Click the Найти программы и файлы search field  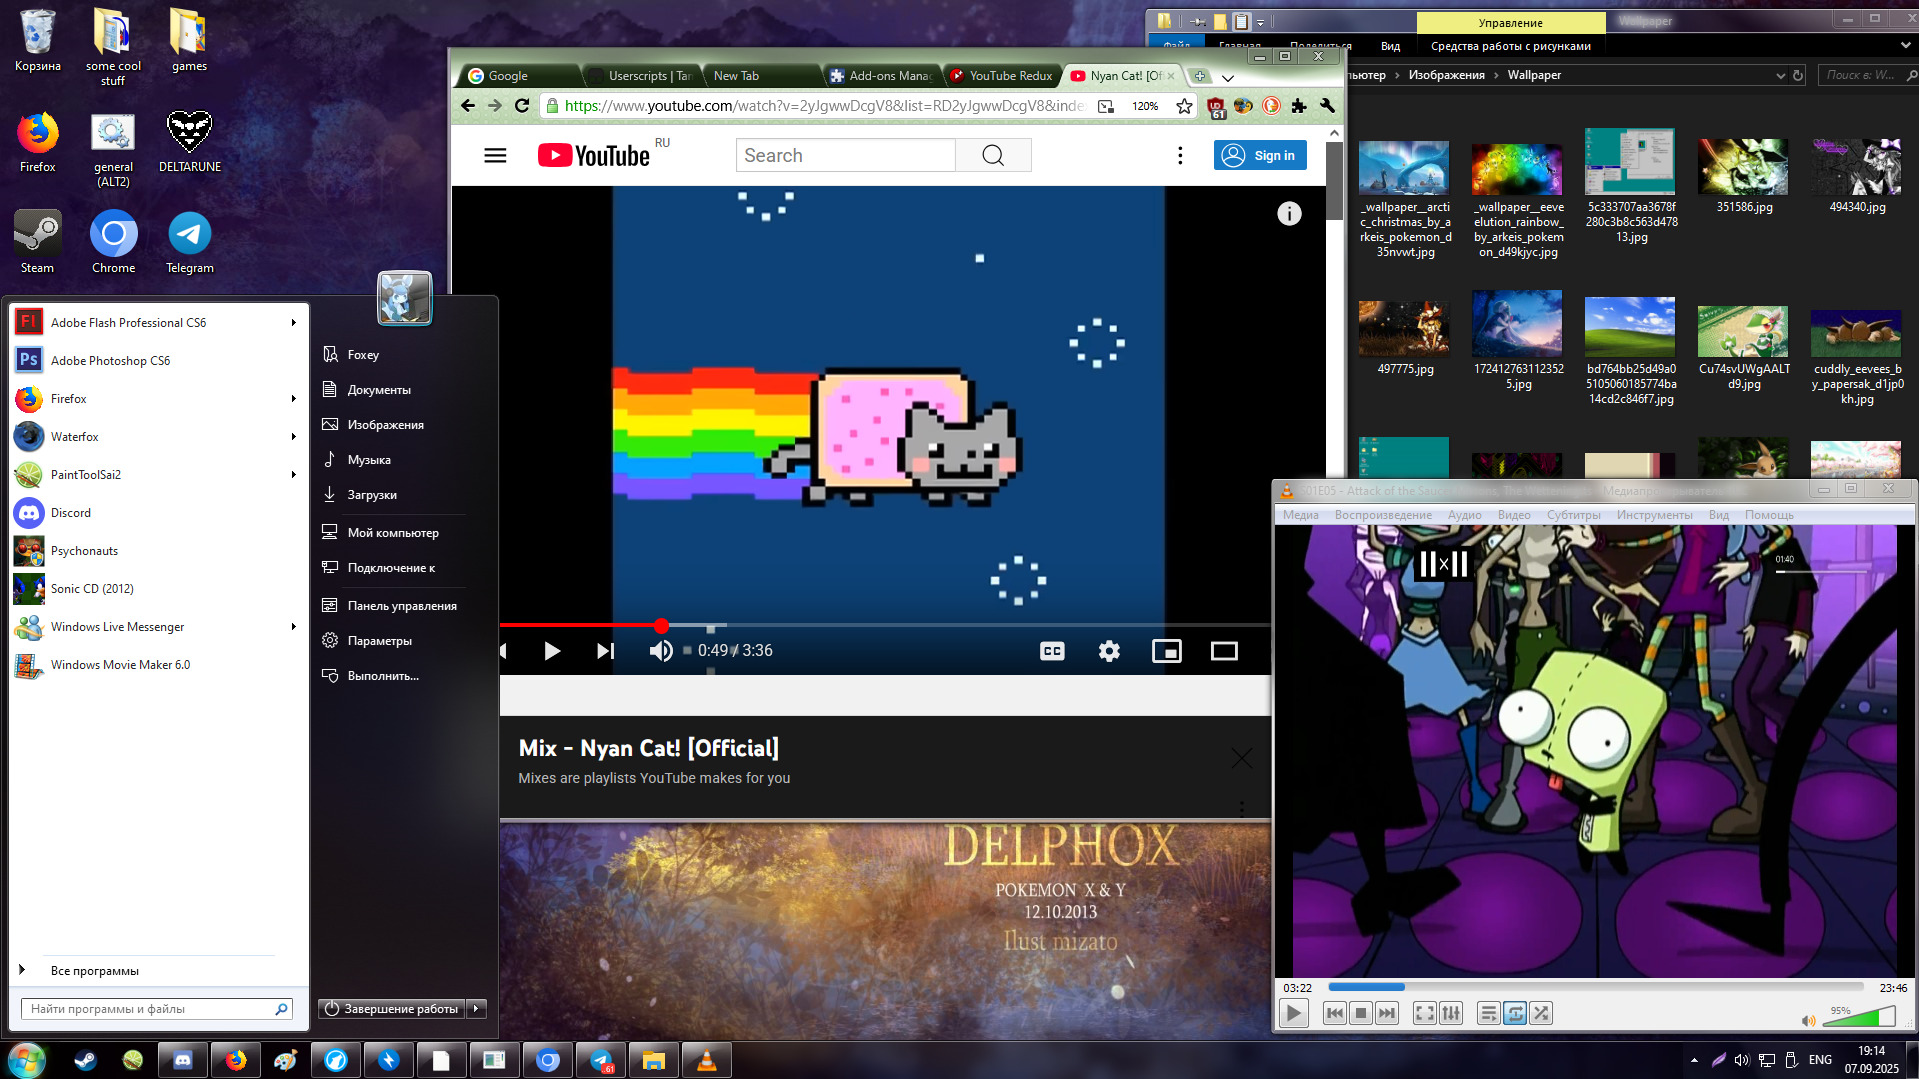pos(150,1009)
